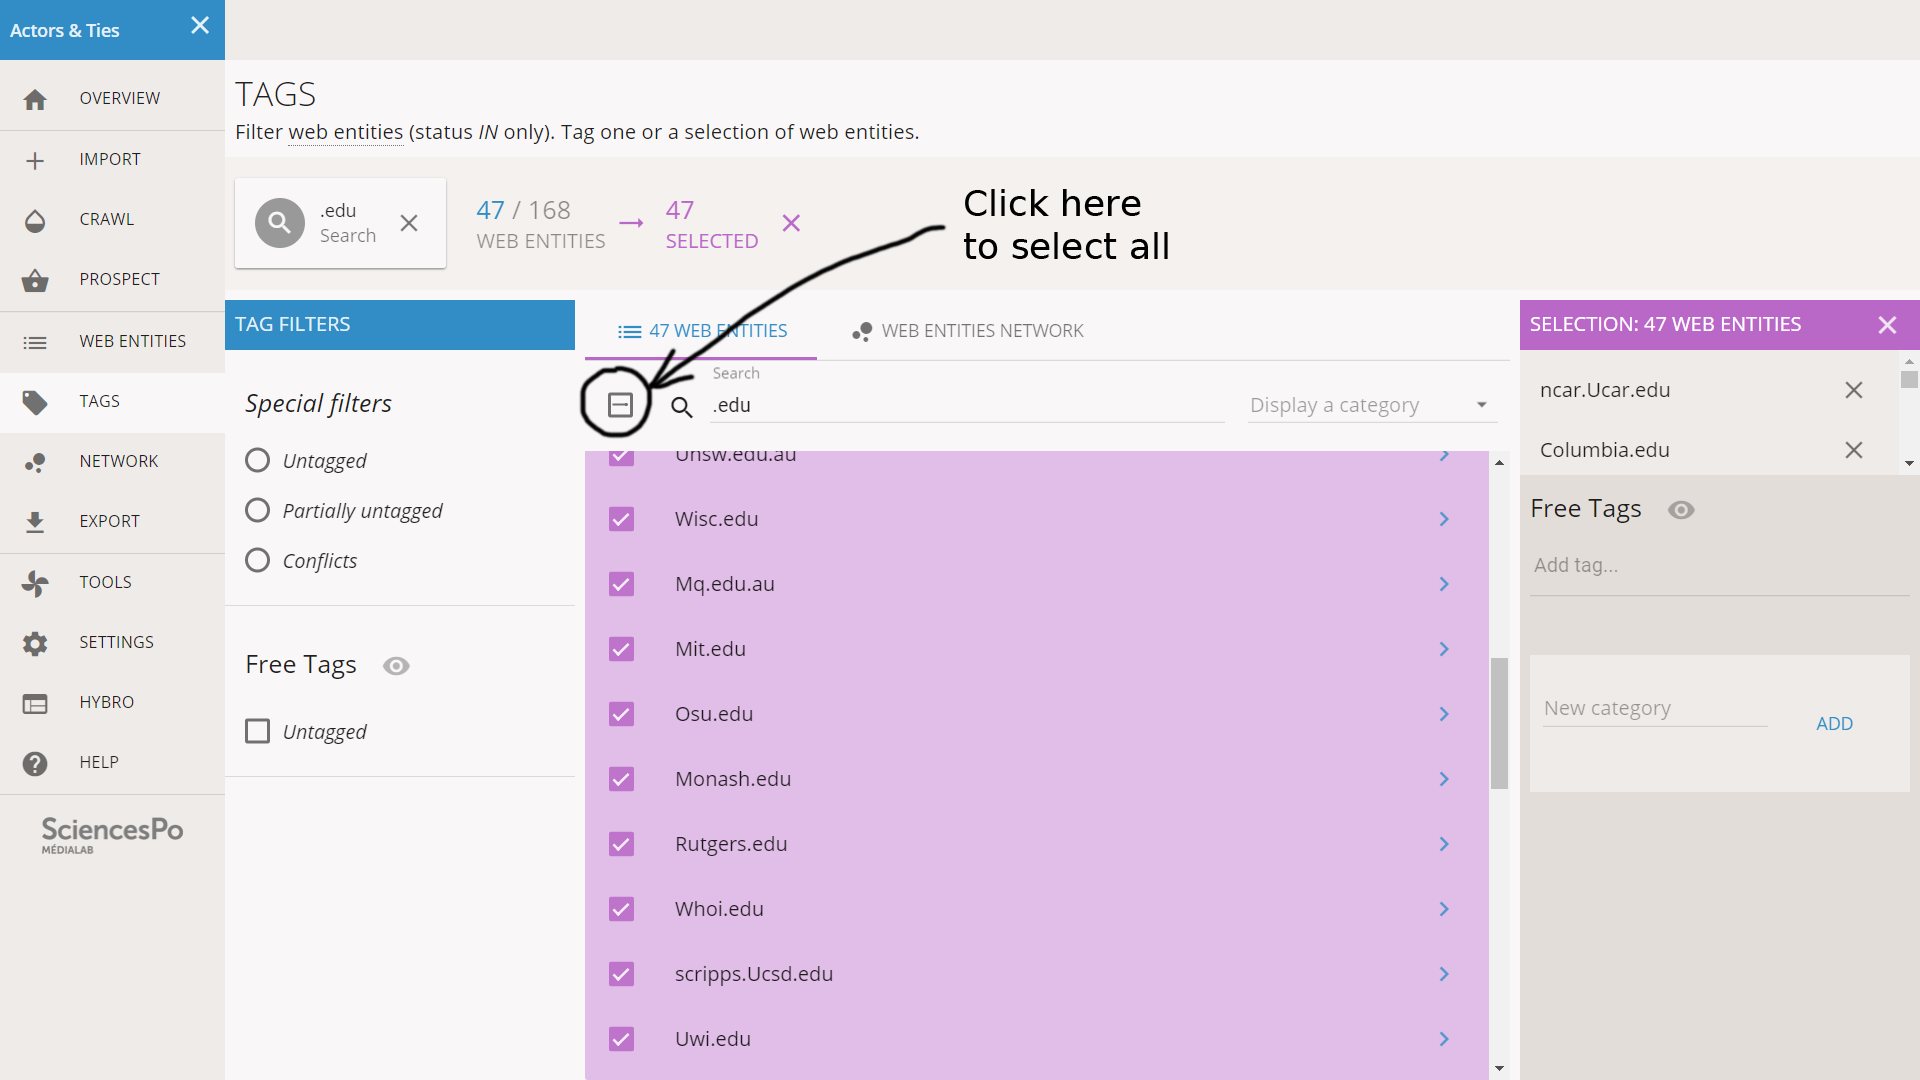Uncheck the scripps.Ucsd.edu checkbox
This screenshot has height=1080, width=1920.
coord(621,974)
